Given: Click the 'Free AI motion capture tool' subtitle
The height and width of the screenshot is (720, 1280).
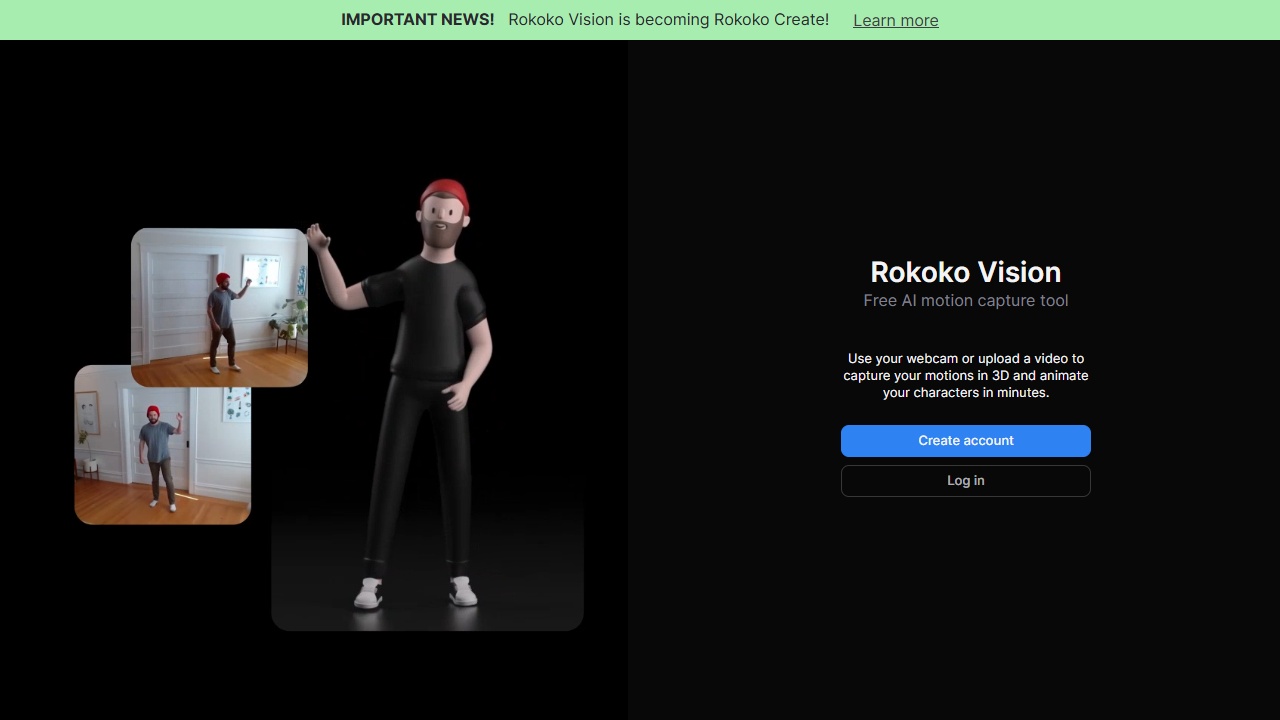Looking at the screenshot, I should pyautogui.click(x=966, y=300).
